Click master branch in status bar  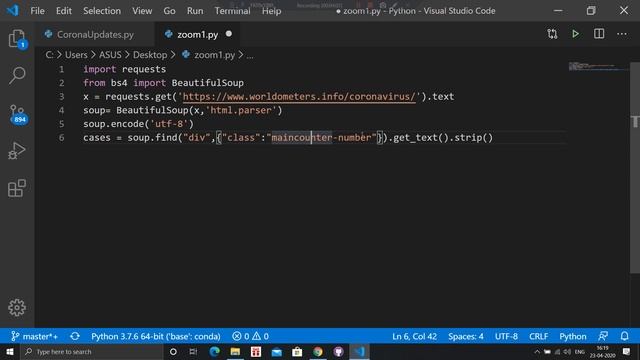[x=35, y=336]
